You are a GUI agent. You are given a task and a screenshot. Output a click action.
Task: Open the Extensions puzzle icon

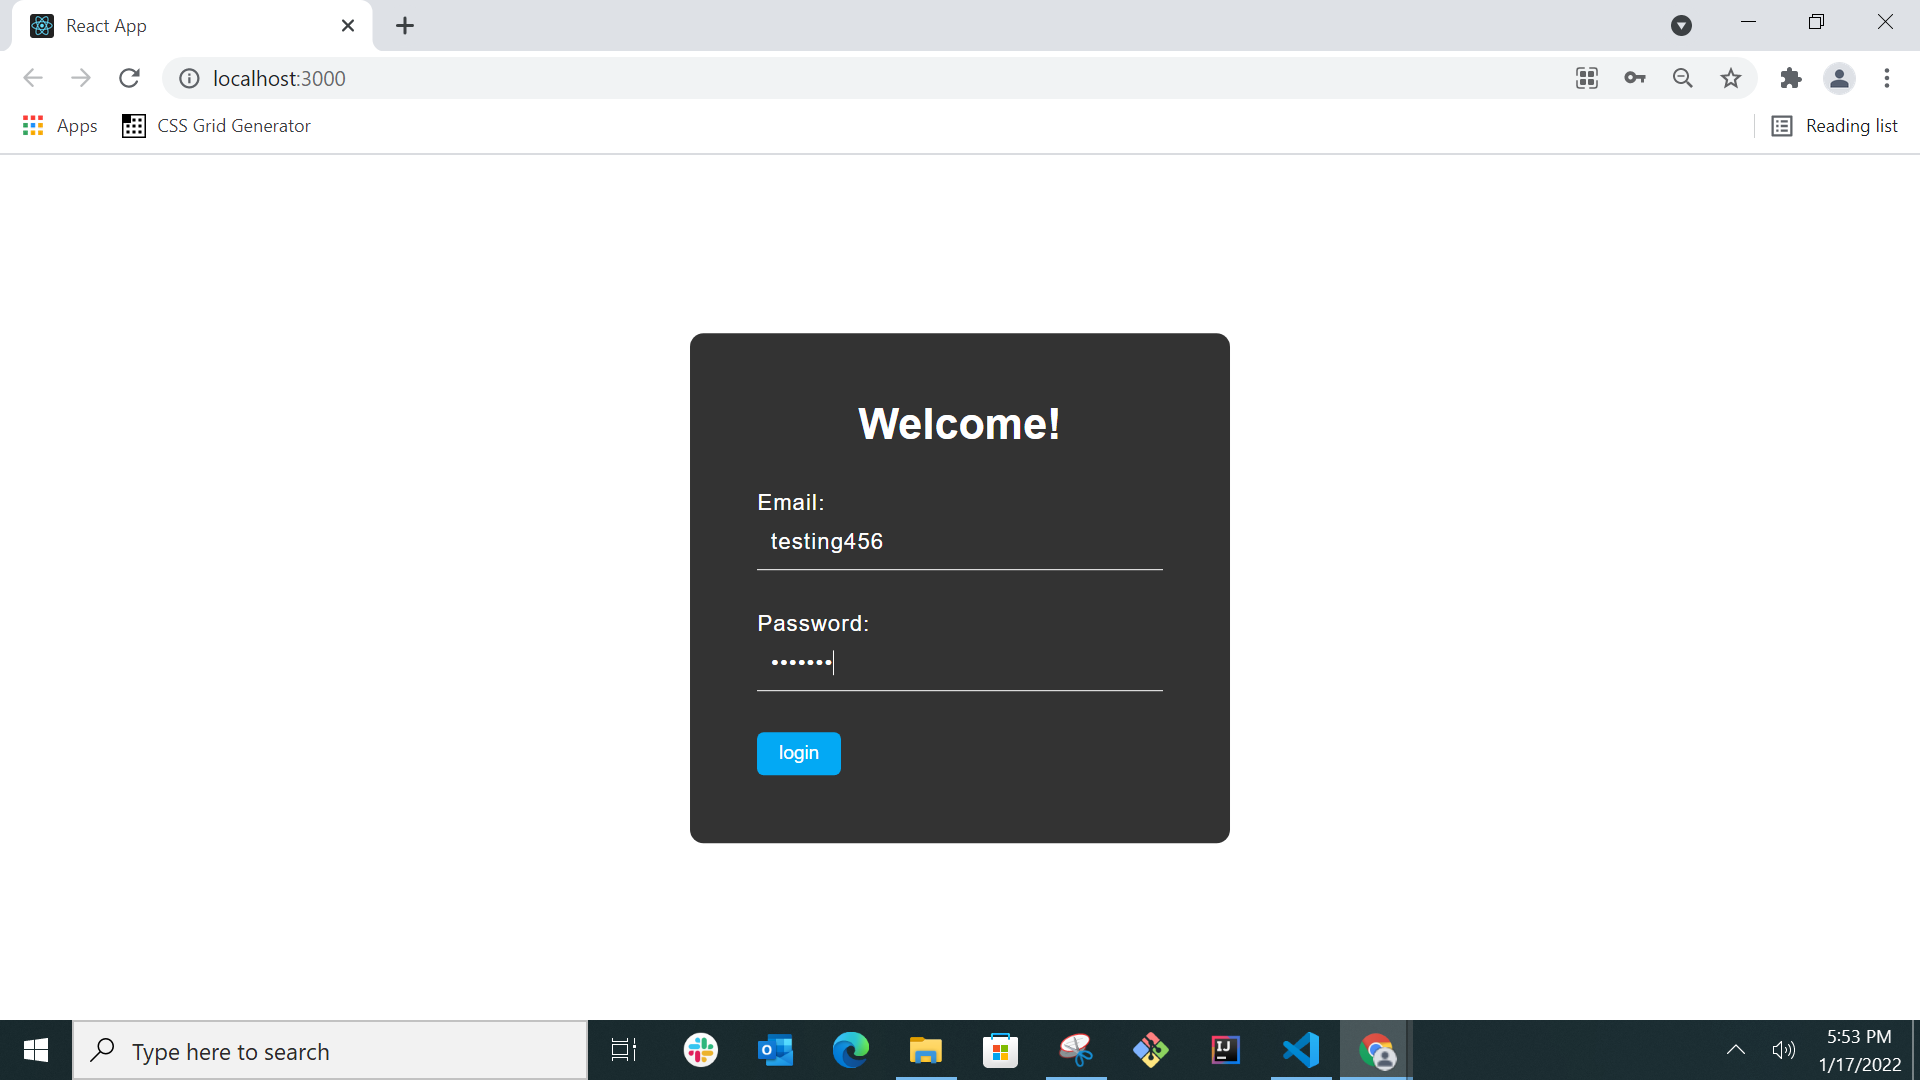point(1790,78)
